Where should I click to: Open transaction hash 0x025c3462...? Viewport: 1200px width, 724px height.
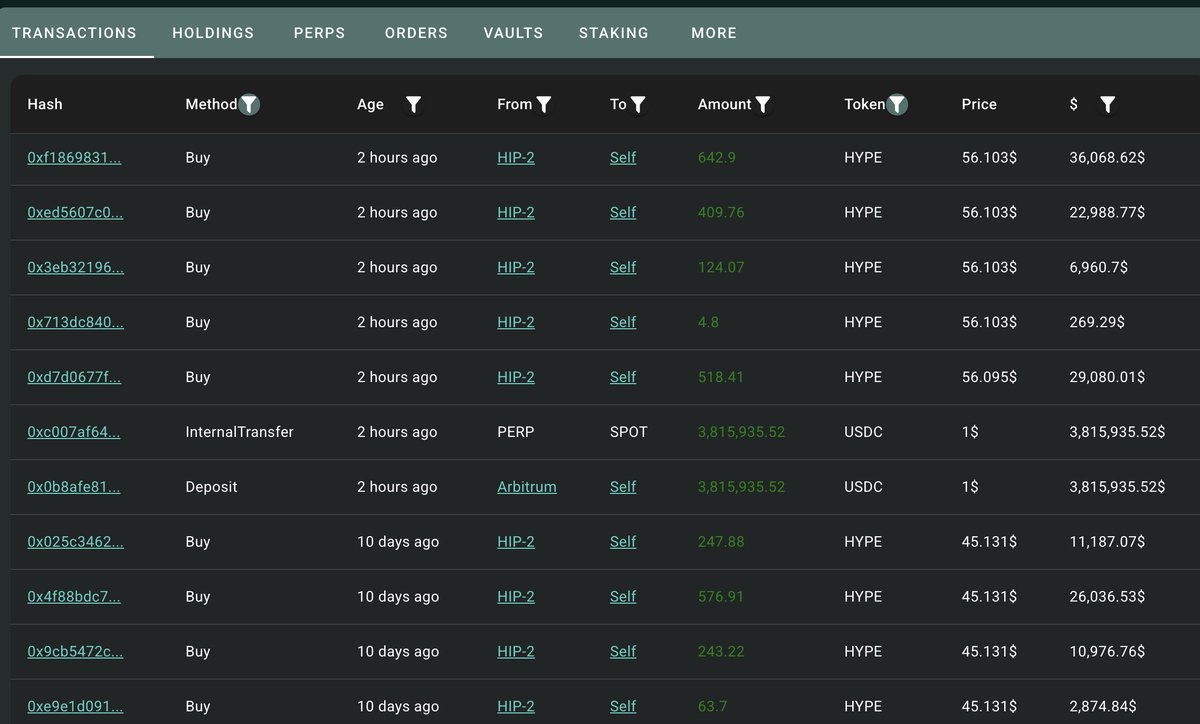(75, 542)
